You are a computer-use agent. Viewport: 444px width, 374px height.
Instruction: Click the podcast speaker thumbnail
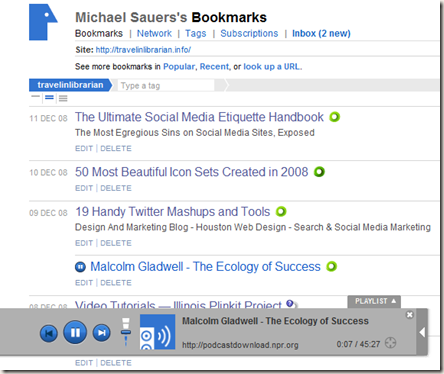(x=157, y=332)
